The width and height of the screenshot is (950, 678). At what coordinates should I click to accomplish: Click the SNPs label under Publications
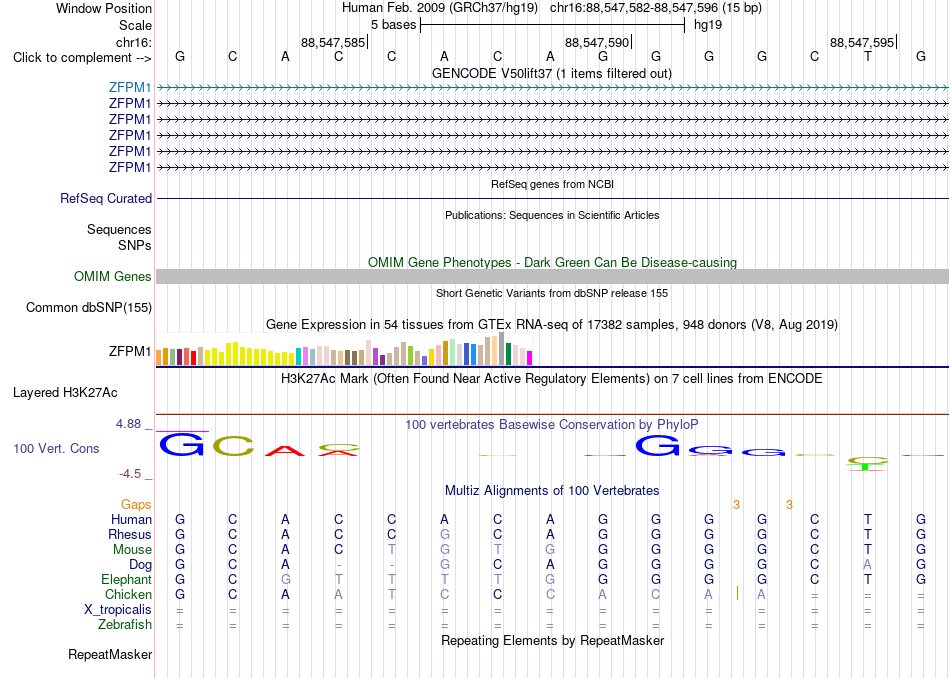coord(135,245)
